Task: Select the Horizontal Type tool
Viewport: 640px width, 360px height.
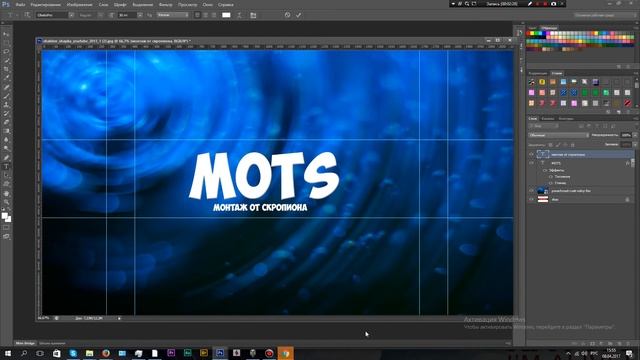Action: (x=6, y=167)
